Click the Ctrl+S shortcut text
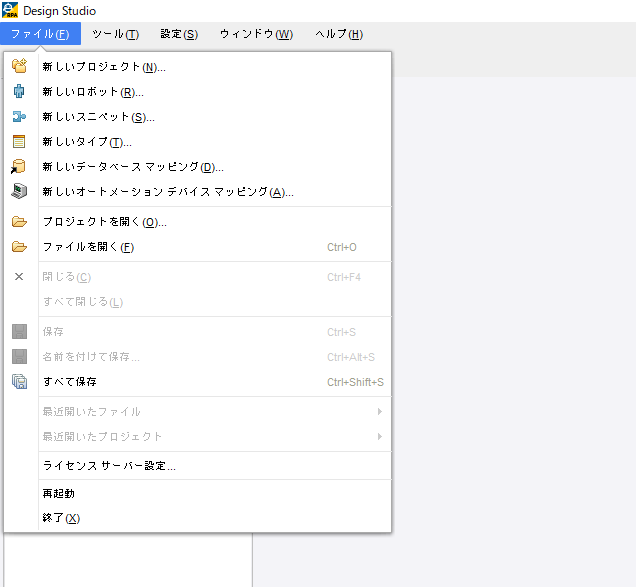 342,332
